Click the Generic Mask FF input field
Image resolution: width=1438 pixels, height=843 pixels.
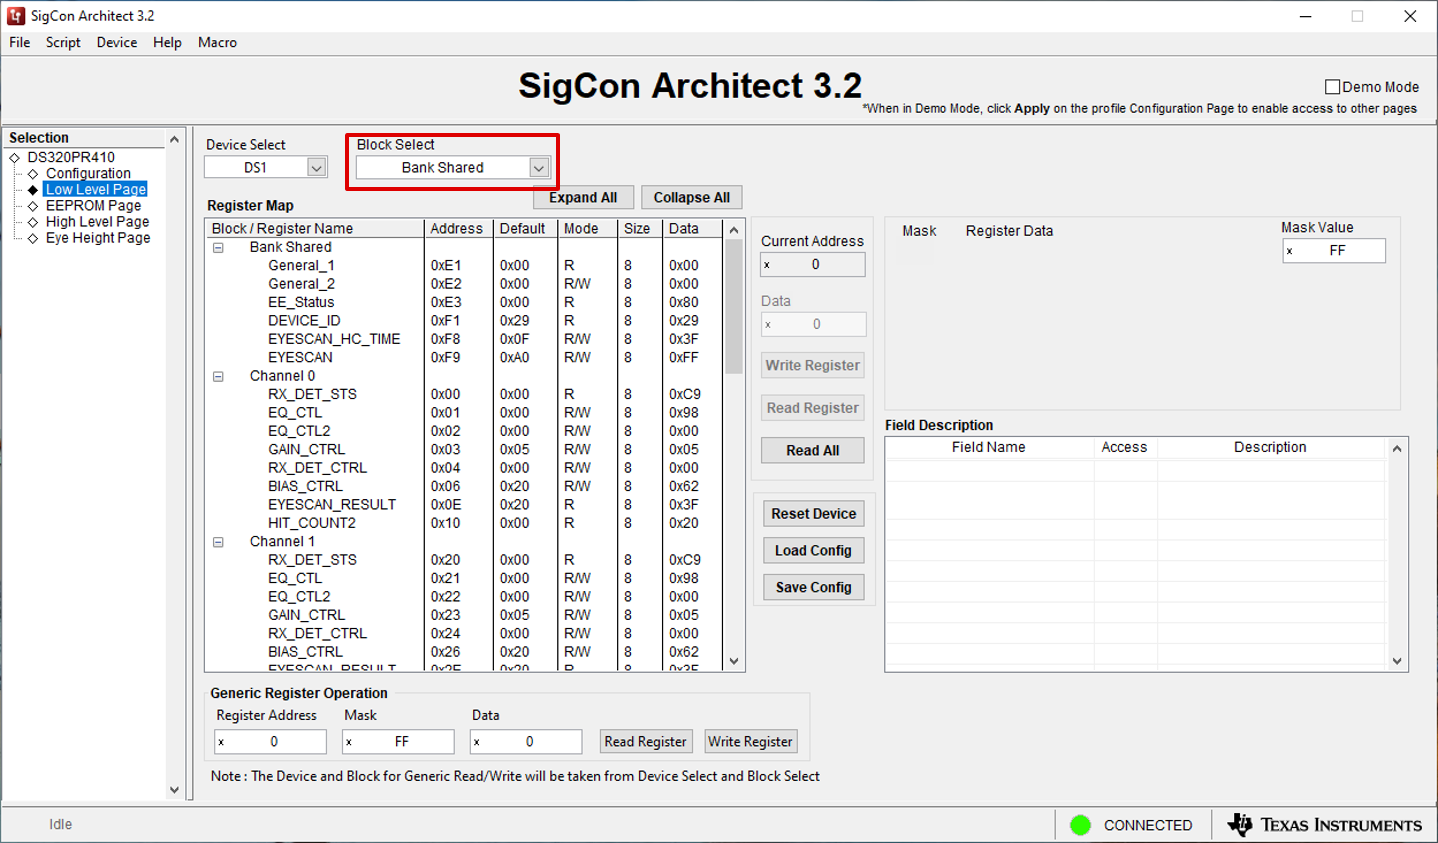[398, 741]
